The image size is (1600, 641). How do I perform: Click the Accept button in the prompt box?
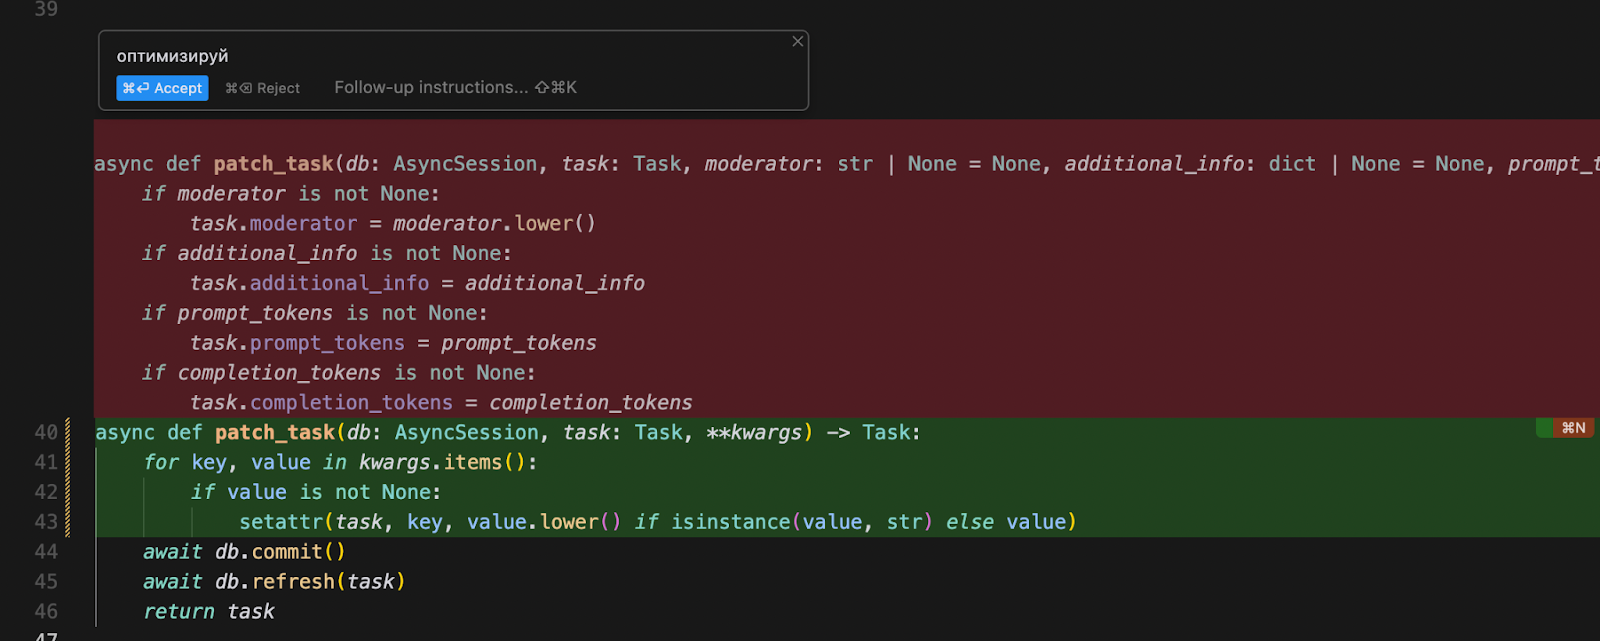click(x=162, y=88)
